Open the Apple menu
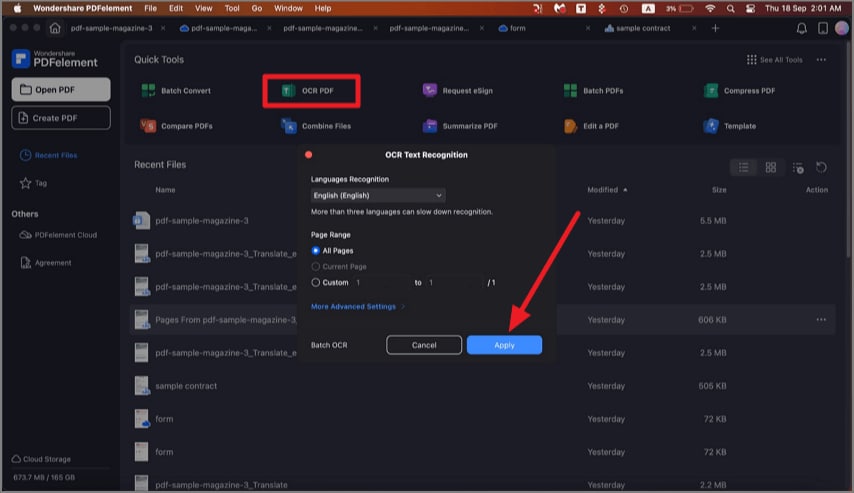This screenshot has height=493, width=854. pos(17,8)
